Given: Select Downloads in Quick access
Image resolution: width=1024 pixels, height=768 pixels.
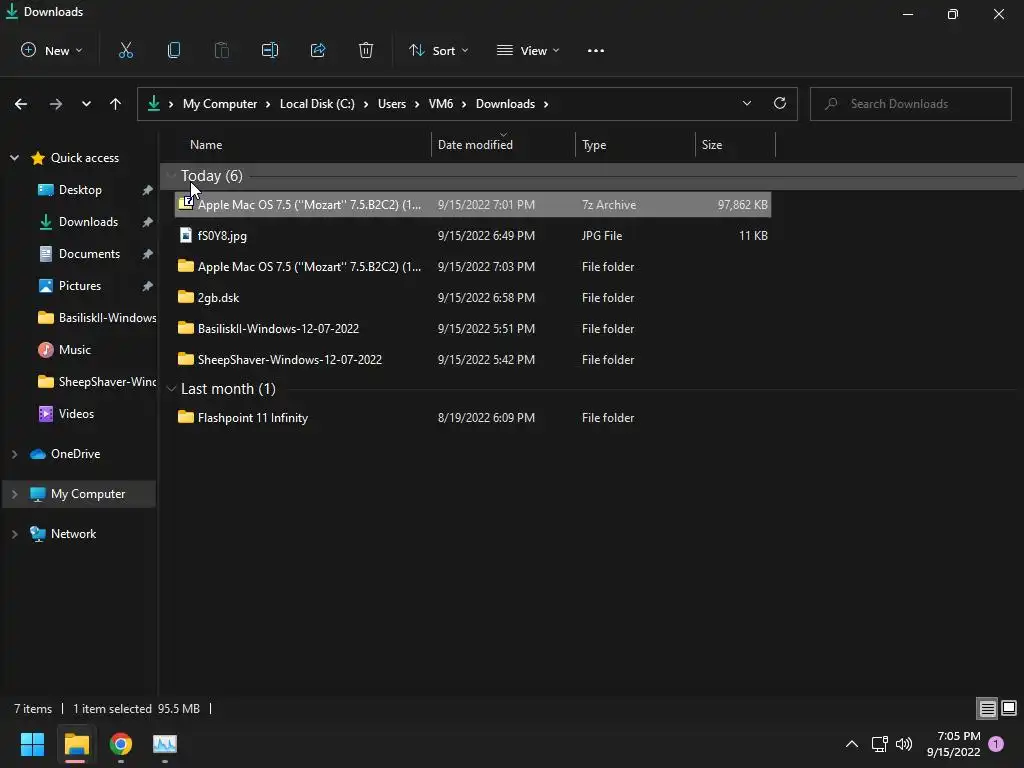Looking at the screenshot, I should point(88,221).
